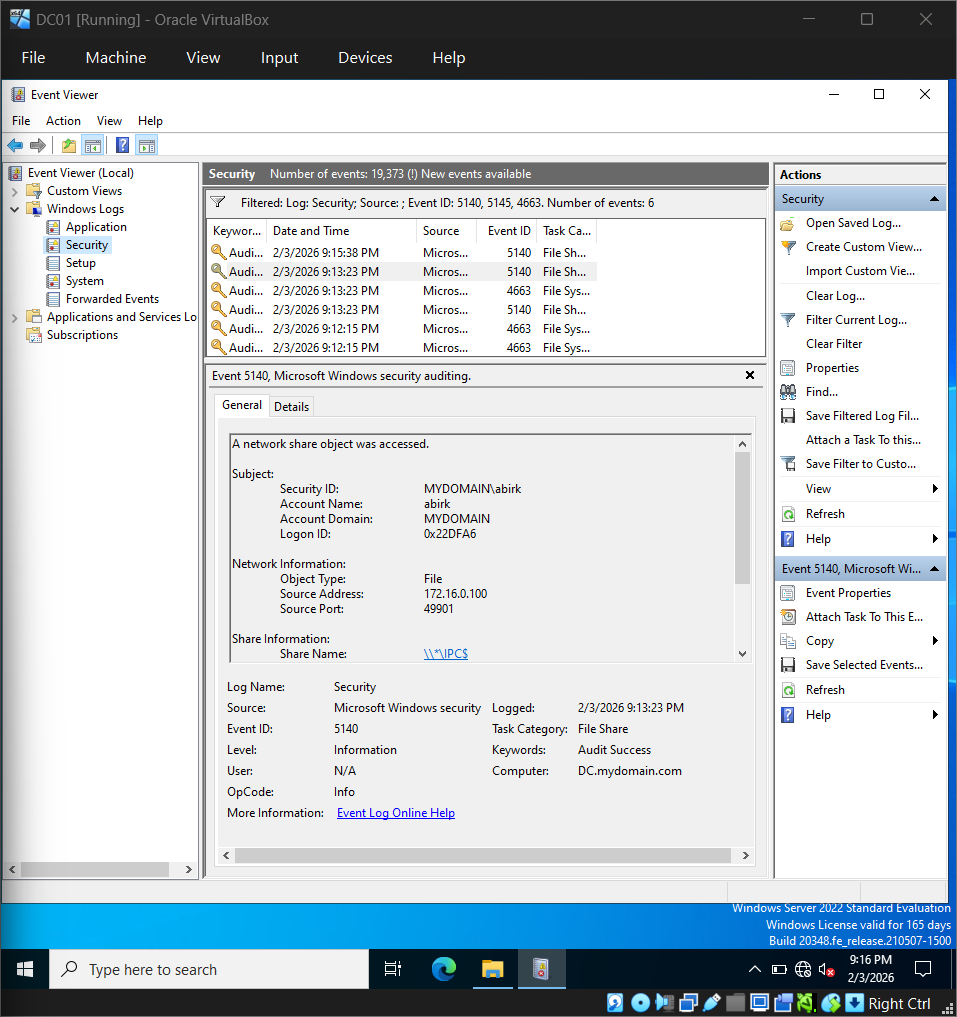Viewport: 957px width, 1017px height.
Task: Click the Task View taskbar icon
Action: (x=393, y=970)
